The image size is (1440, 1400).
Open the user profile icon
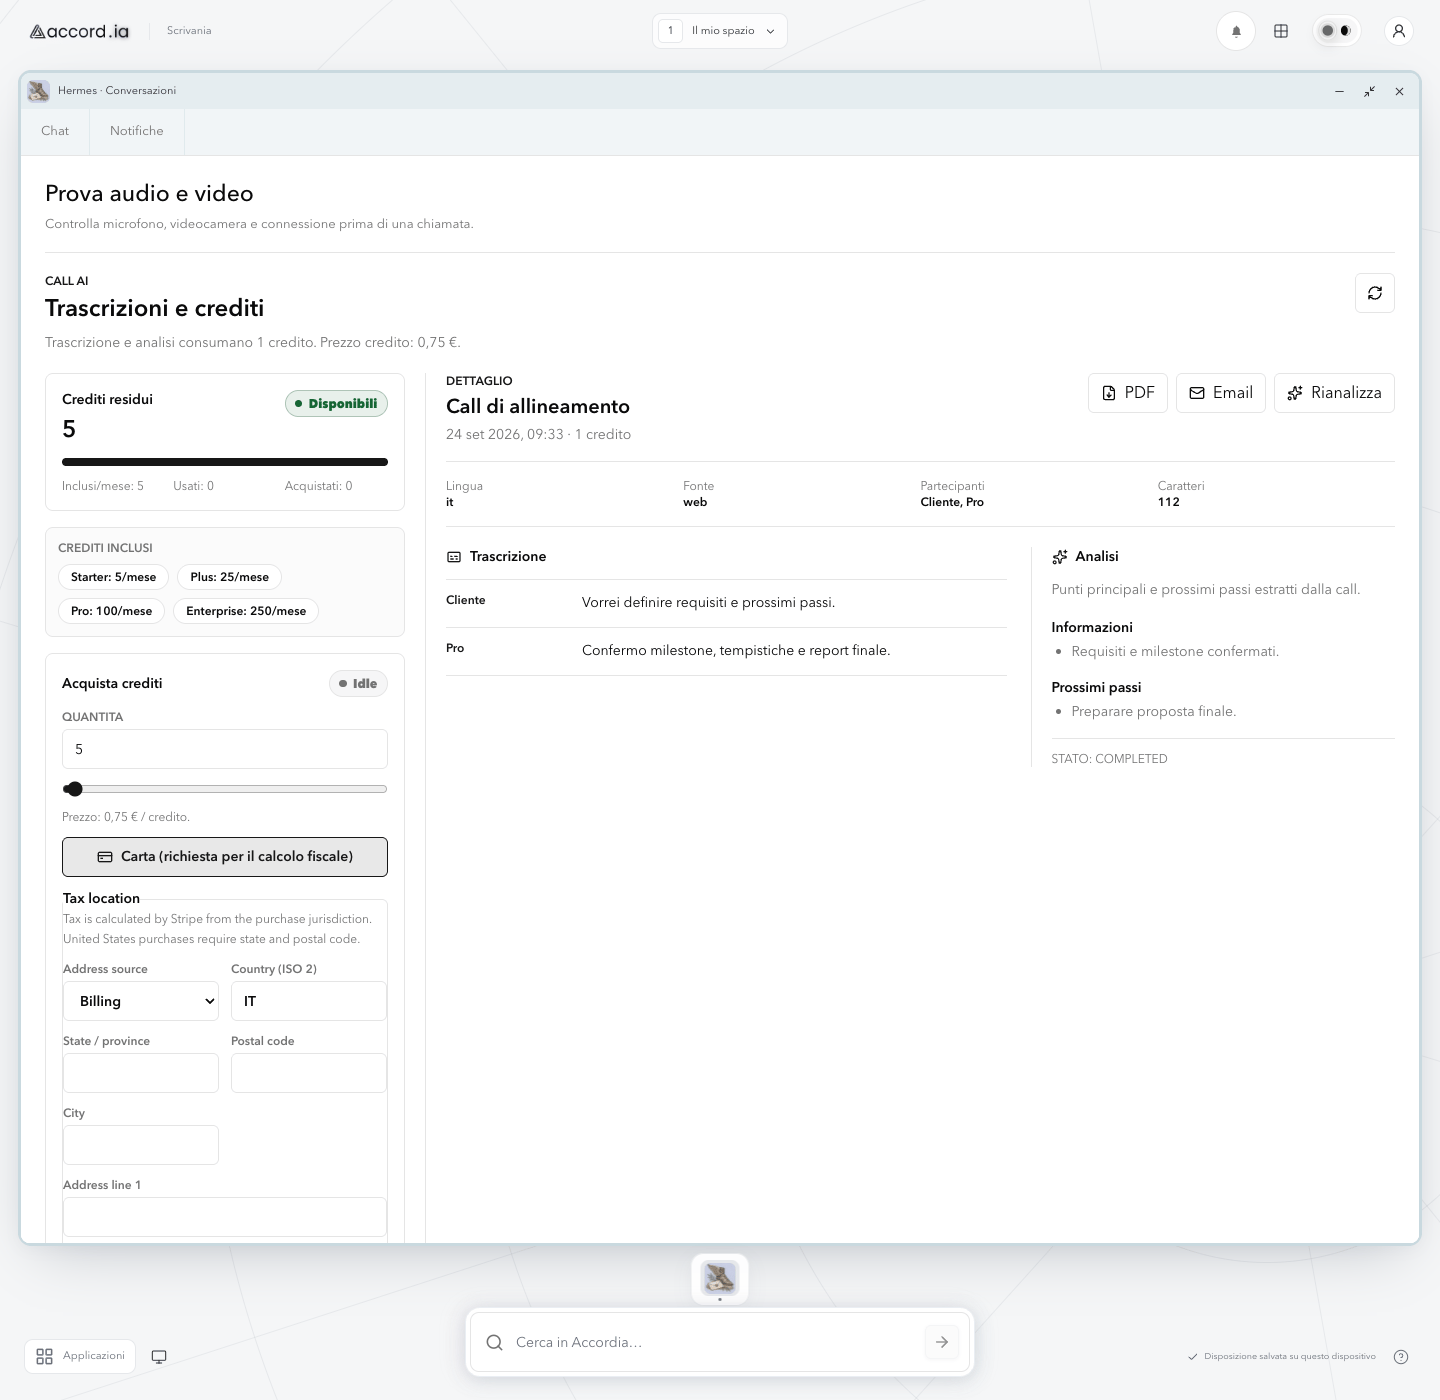[1399, 31]
